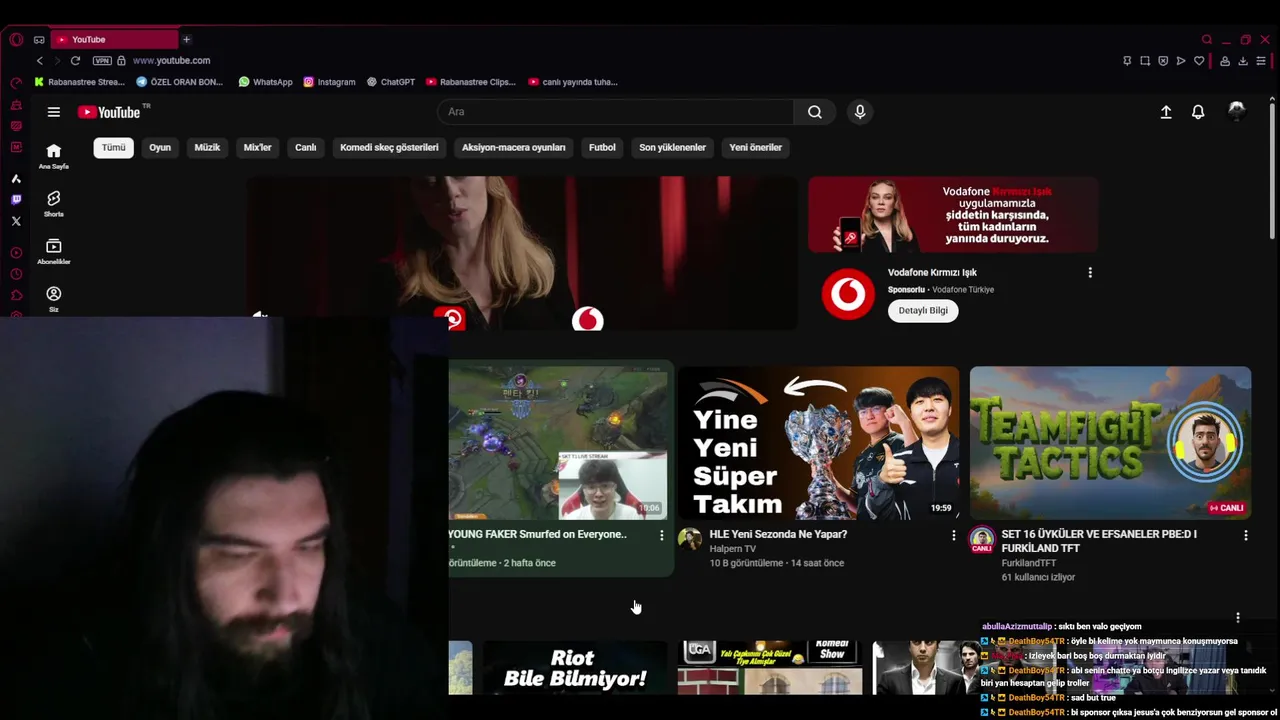Open the YouTube hamburger guide menu
The height and width of the screenshot is (720, 1280).
coord(54,112)
